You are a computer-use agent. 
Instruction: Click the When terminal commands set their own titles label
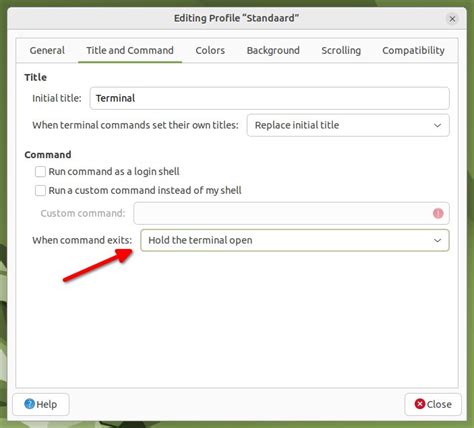[135, 125]
